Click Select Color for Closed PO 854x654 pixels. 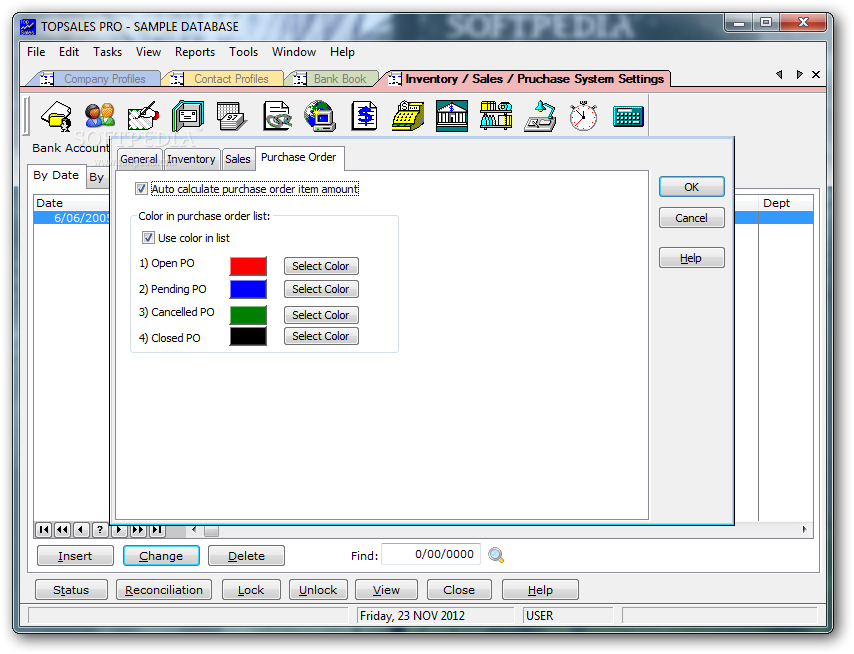(x=321, y=336)
